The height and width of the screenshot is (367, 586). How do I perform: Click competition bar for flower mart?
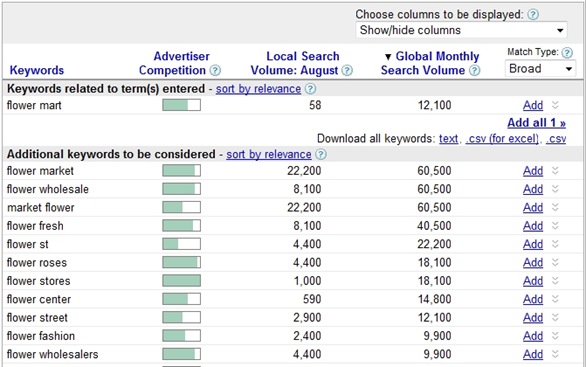(181, 105)
